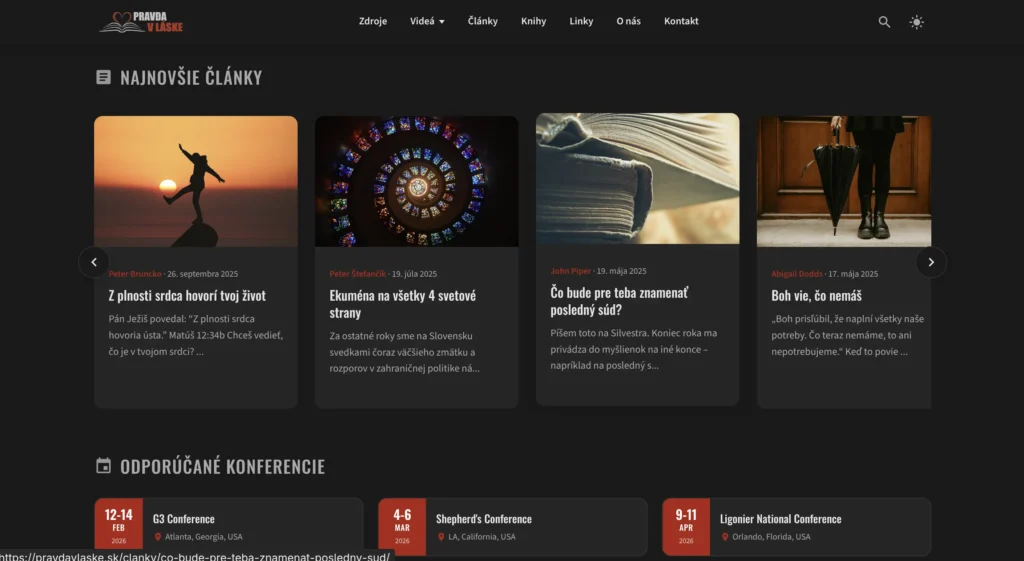Go to Zdroje in navigation
Viewport: 1024px width, 561px height.
(373, 21)
